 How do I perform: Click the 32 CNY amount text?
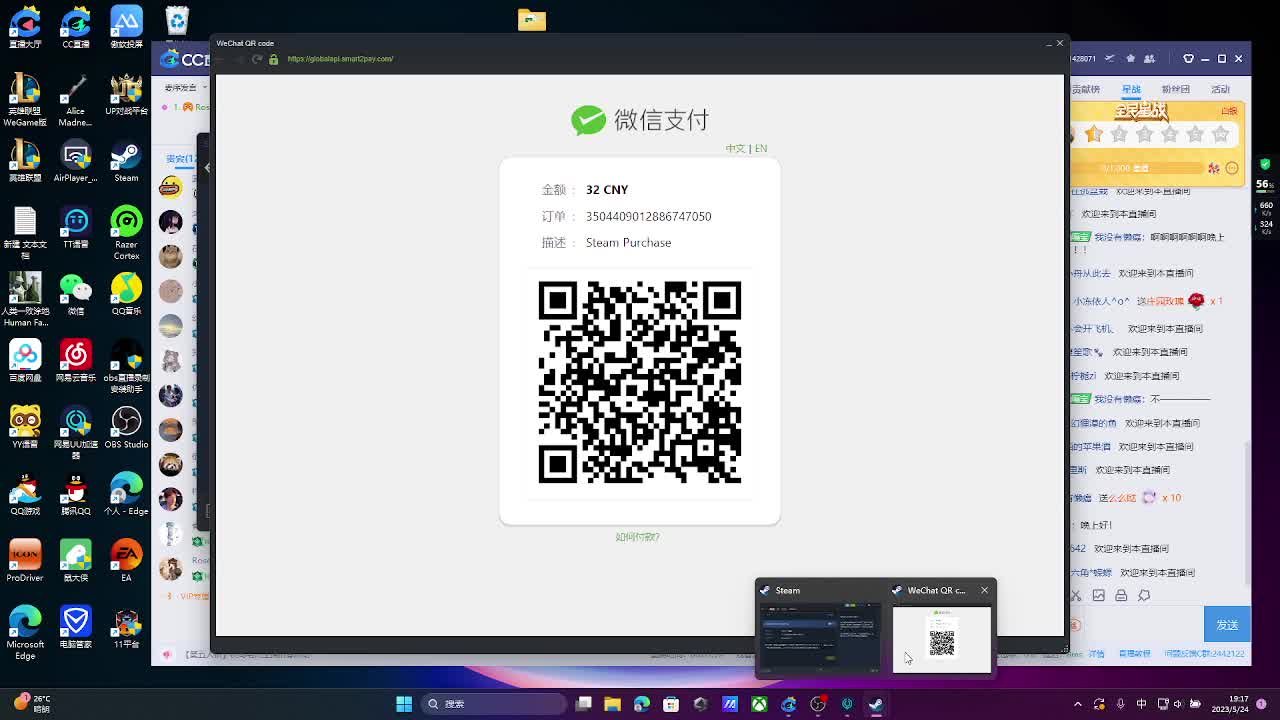coord(607,189)
